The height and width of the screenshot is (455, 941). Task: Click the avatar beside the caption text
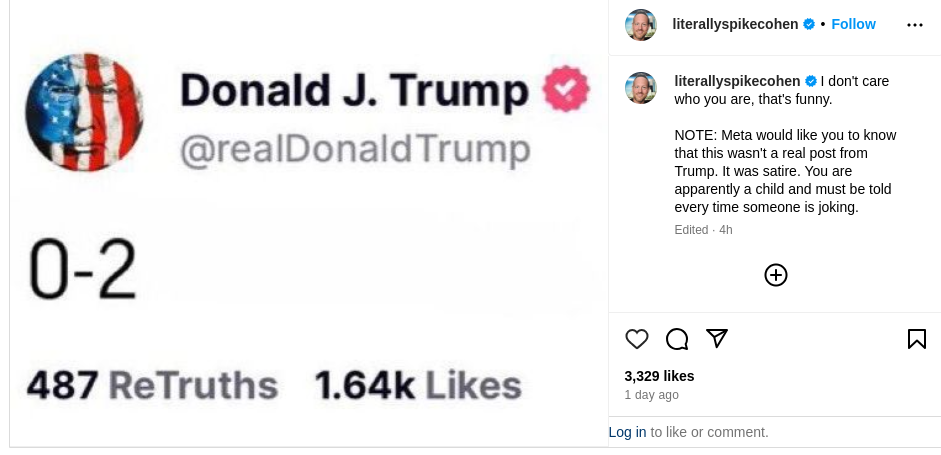point(641,88)
